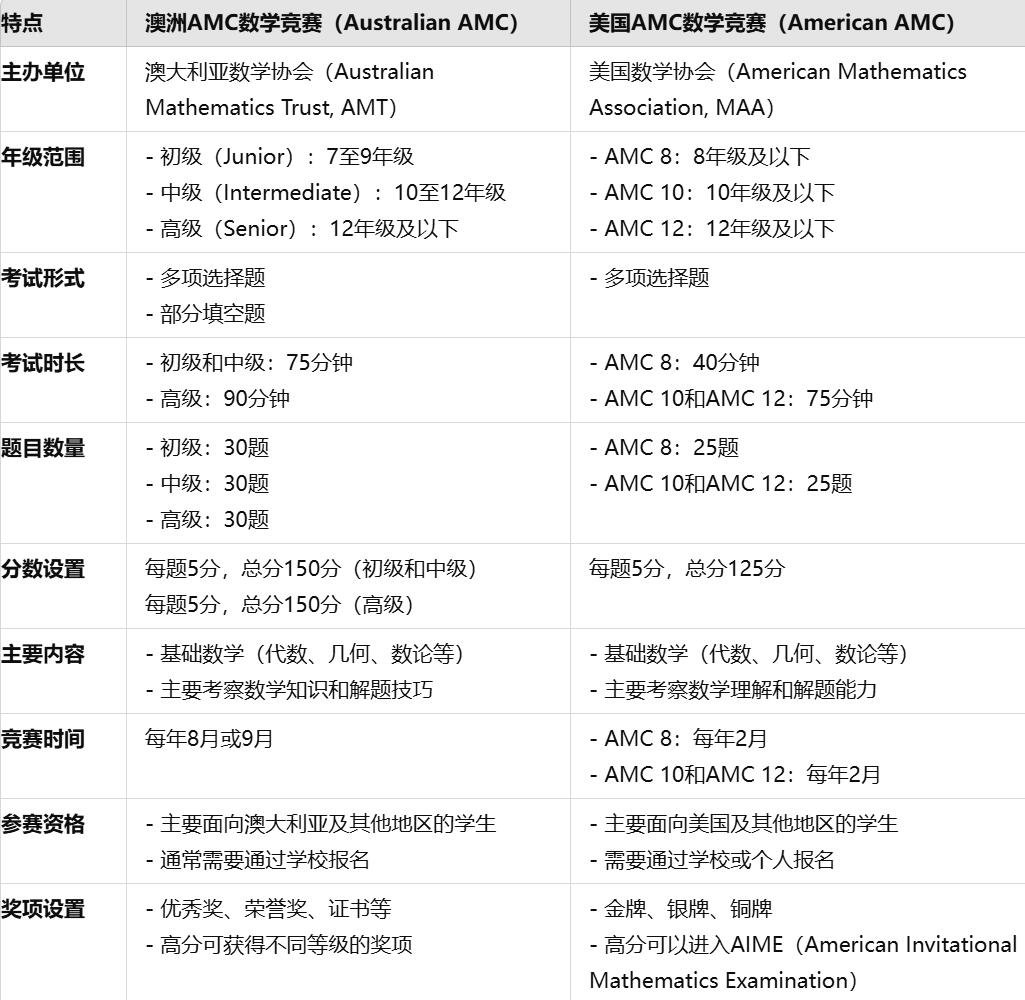Image resolution: width=1025 pixels, height=1000 pixels.
Task: Click line AMC 8: 25题
Action: [x=664, y=447]
